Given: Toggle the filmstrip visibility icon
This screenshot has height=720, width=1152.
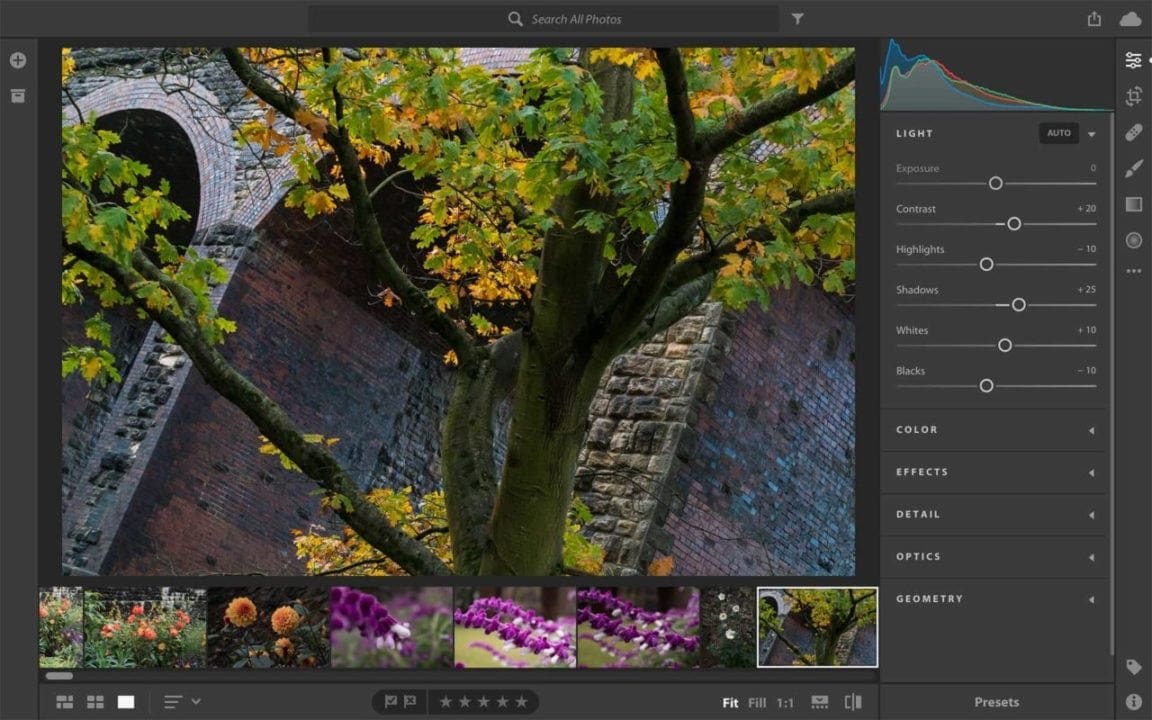Looking at the screenshot, I should point(819,702).
